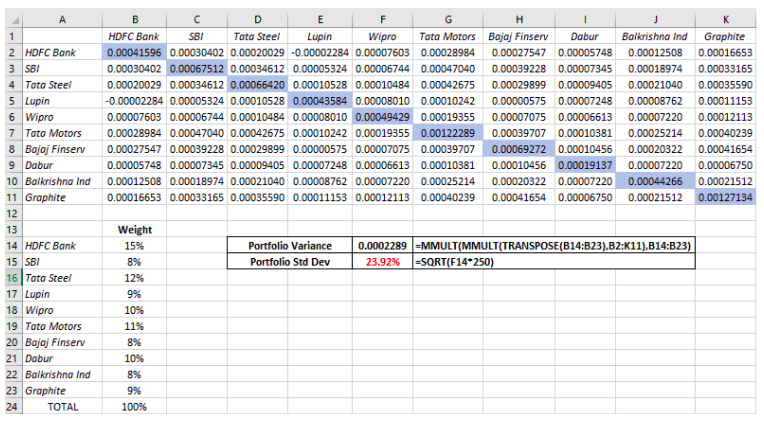
Task: Select row 24 header
Action: tap(14, 406)
